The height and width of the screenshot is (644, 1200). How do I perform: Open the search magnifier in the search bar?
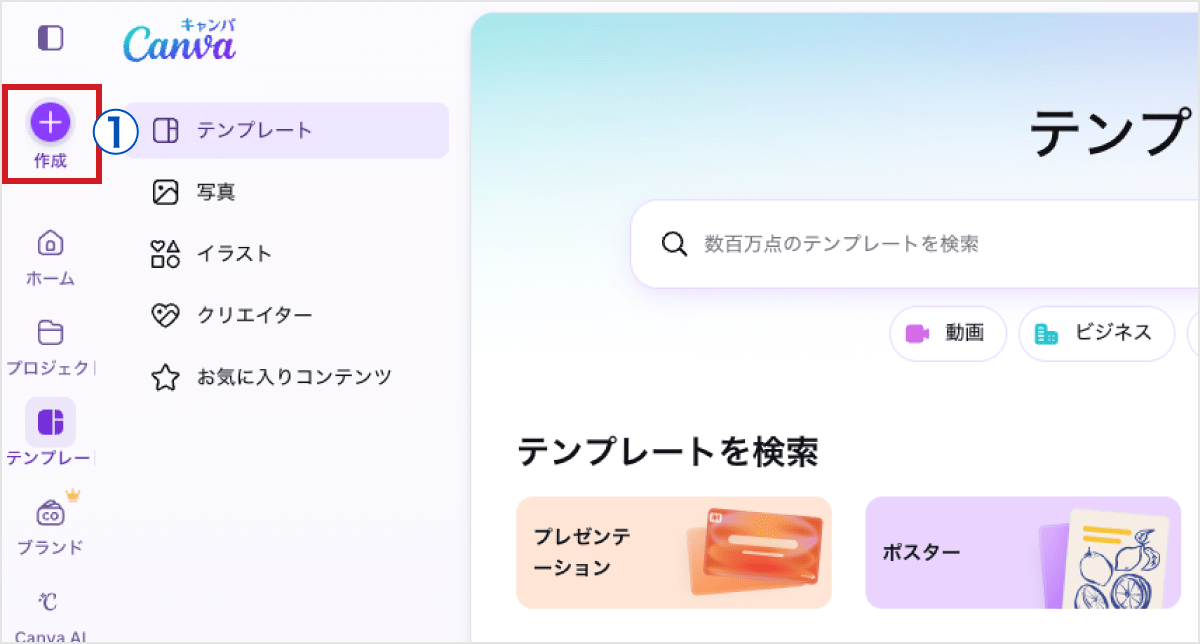[x=672, y=243]
